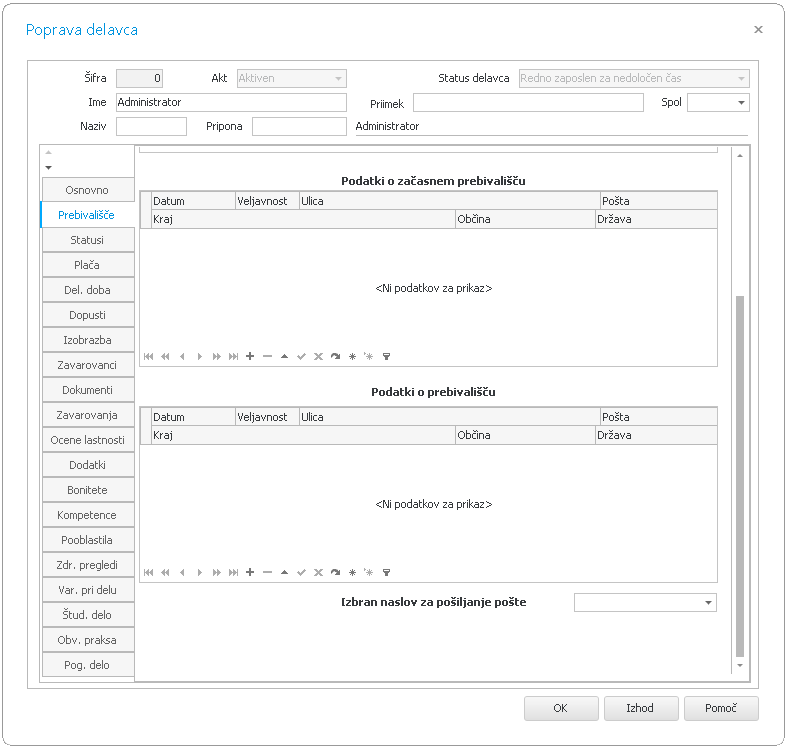Click filter funnel icon under začasnem prebivališču grid

coord(386,356)
